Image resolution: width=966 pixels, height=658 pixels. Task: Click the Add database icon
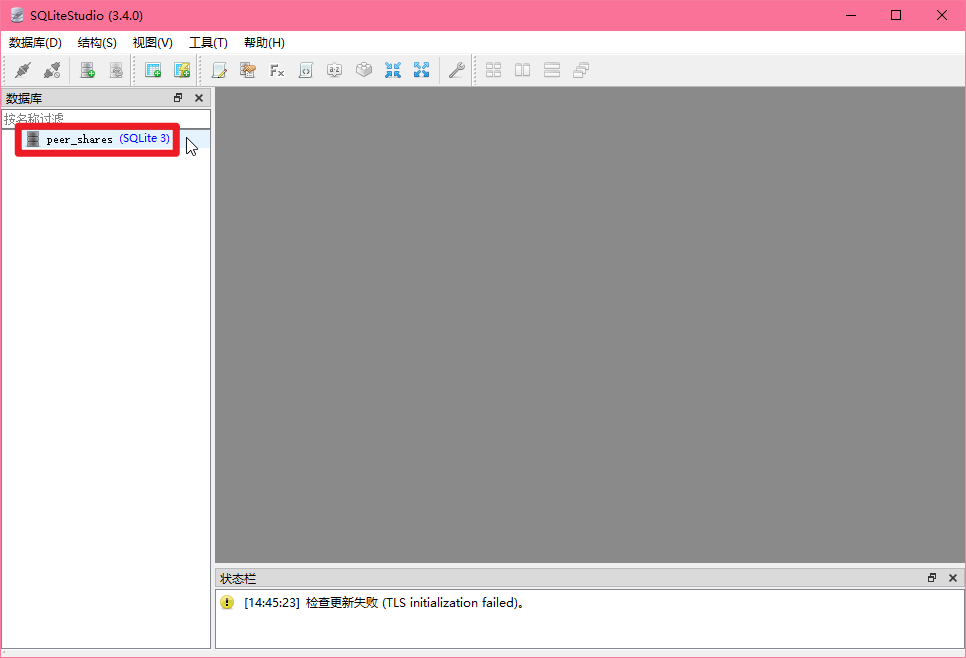pos(87,70)
